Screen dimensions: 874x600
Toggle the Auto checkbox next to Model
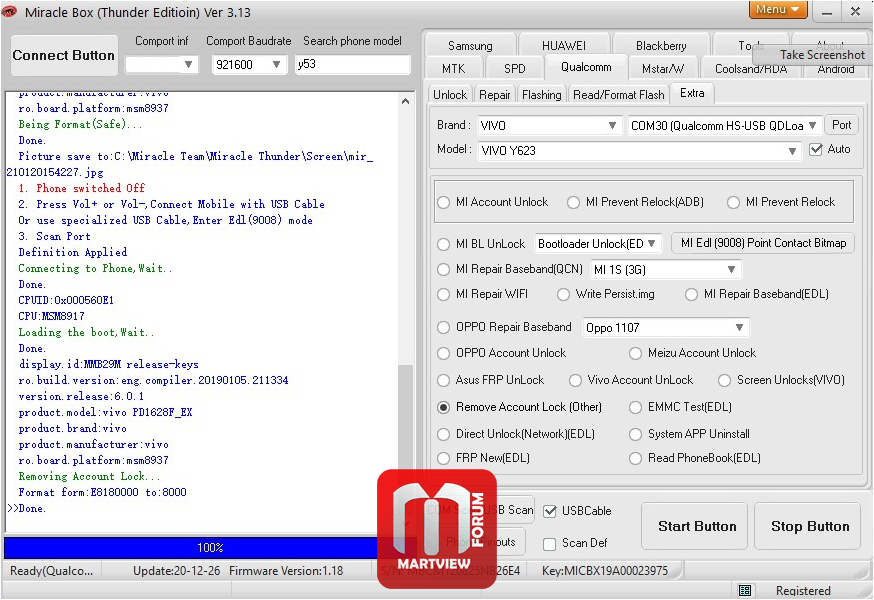tap(816, 149)
